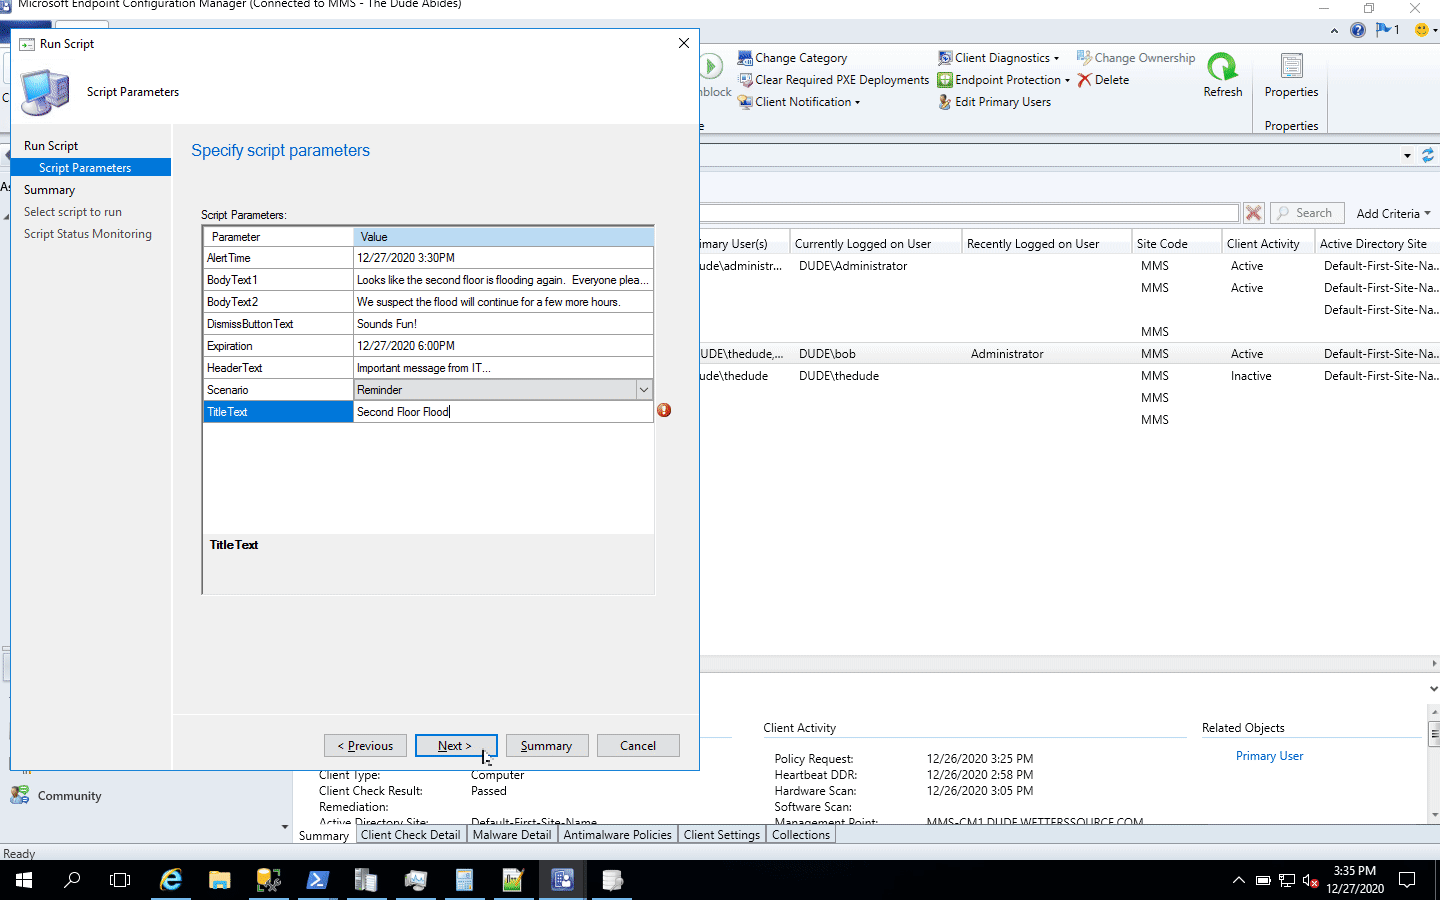Viewport: 1440px width, 900px height.
Task: Select Script Parameters step in wizard sidebar
Action: (91, 168)
